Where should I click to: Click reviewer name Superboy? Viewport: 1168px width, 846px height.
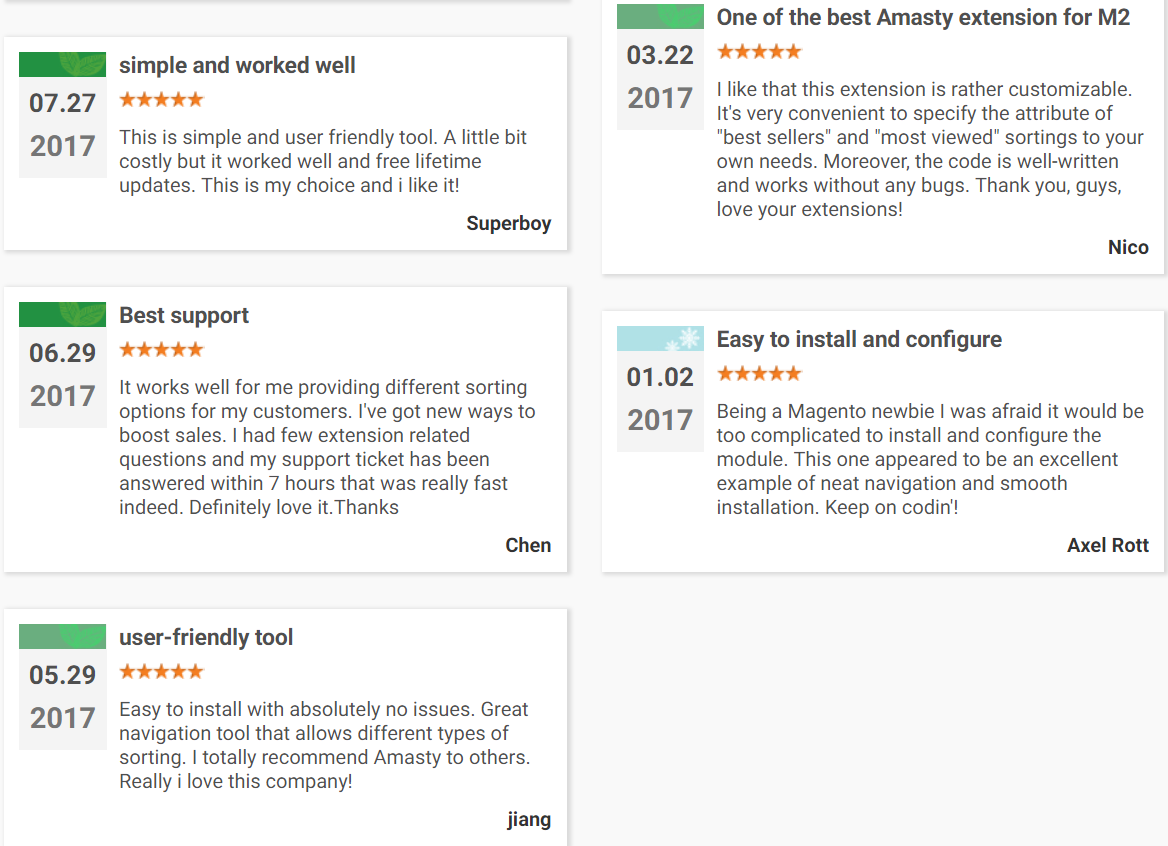(509, 223)
